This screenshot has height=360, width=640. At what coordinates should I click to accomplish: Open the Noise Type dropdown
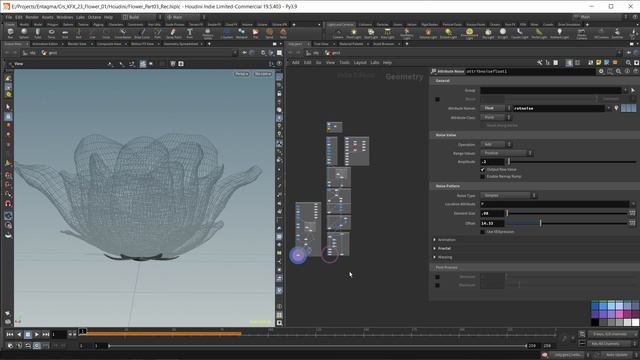pyautogui.click(x=508, y=196)
